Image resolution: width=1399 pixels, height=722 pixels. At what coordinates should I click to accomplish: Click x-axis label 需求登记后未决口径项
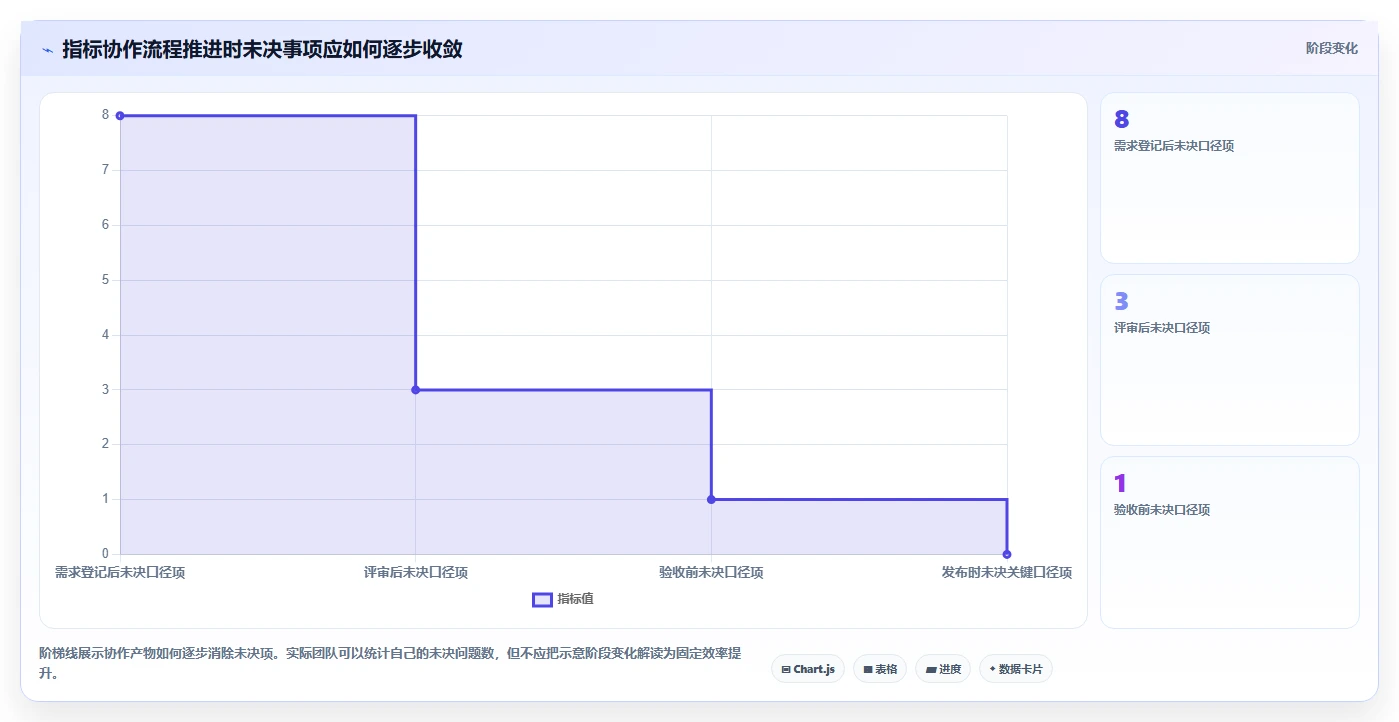coord(120,573)
